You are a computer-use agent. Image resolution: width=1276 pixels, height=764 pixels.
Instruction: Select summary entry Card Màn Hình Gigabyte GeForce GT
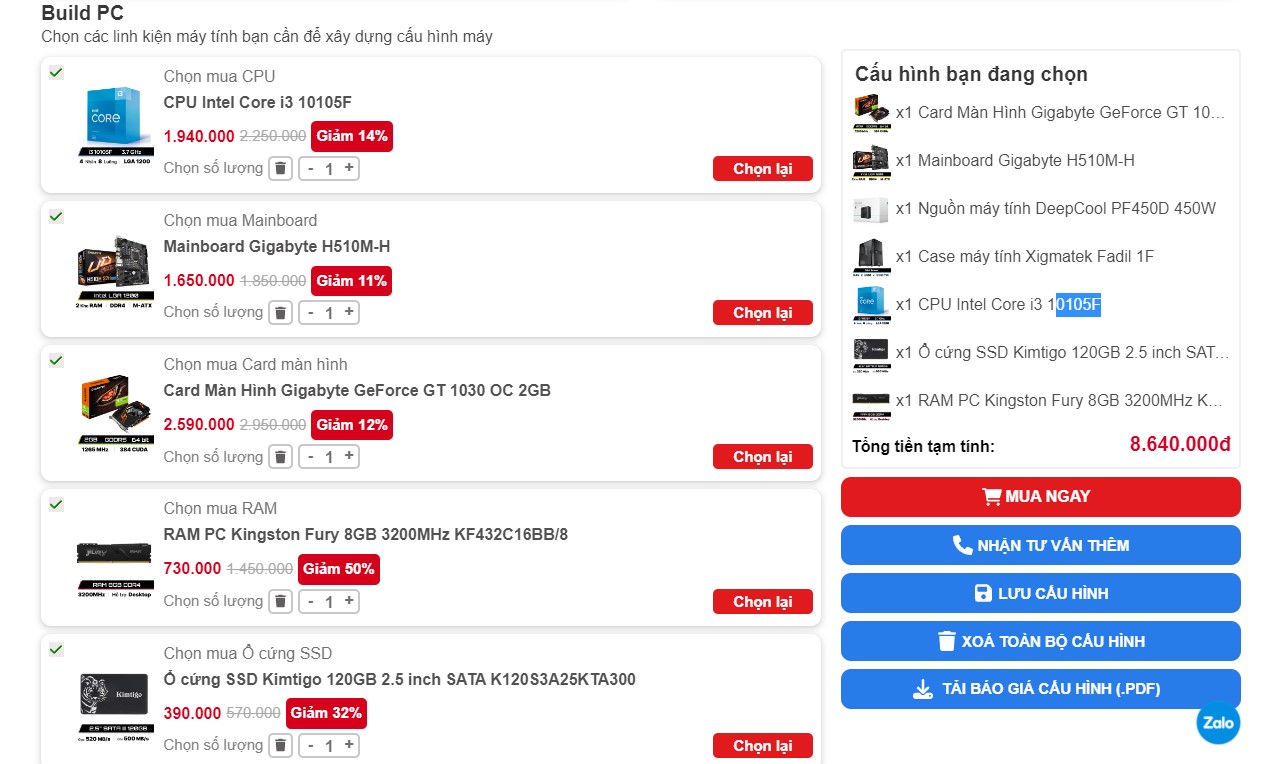coord(1060,112)
